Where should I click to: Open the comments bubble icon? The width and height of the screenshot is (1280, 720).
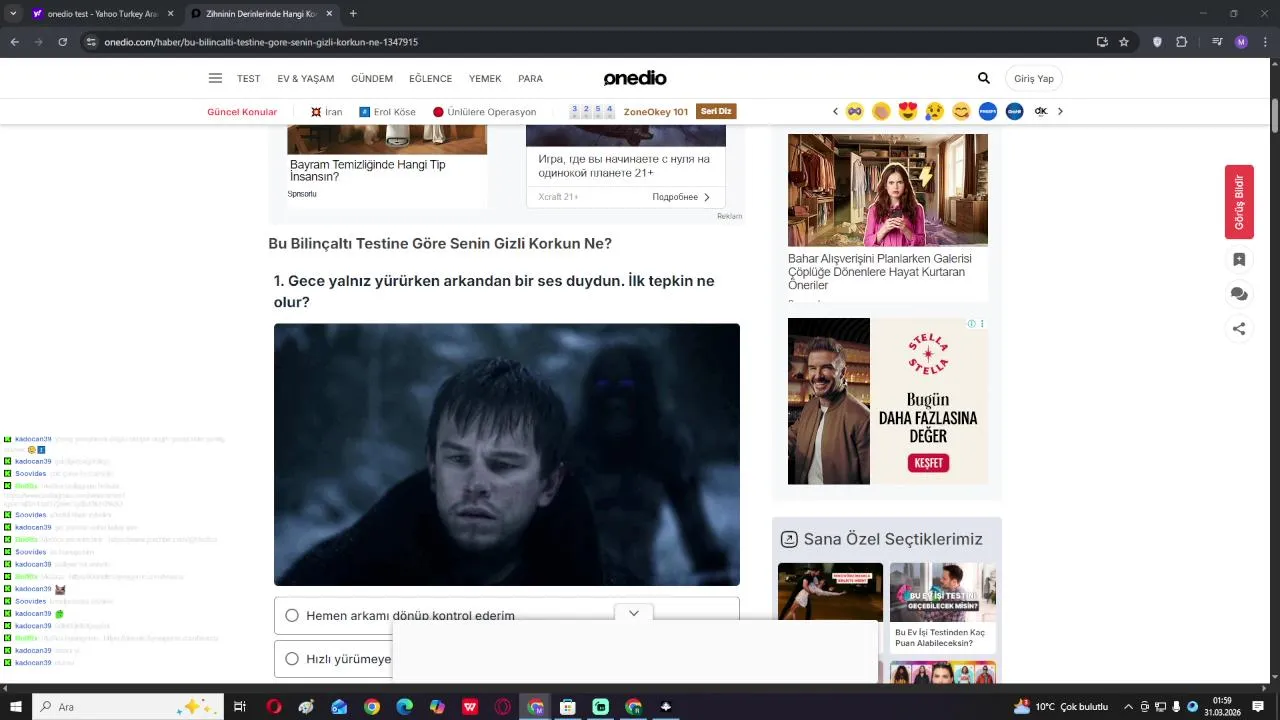coord(1239,294)
